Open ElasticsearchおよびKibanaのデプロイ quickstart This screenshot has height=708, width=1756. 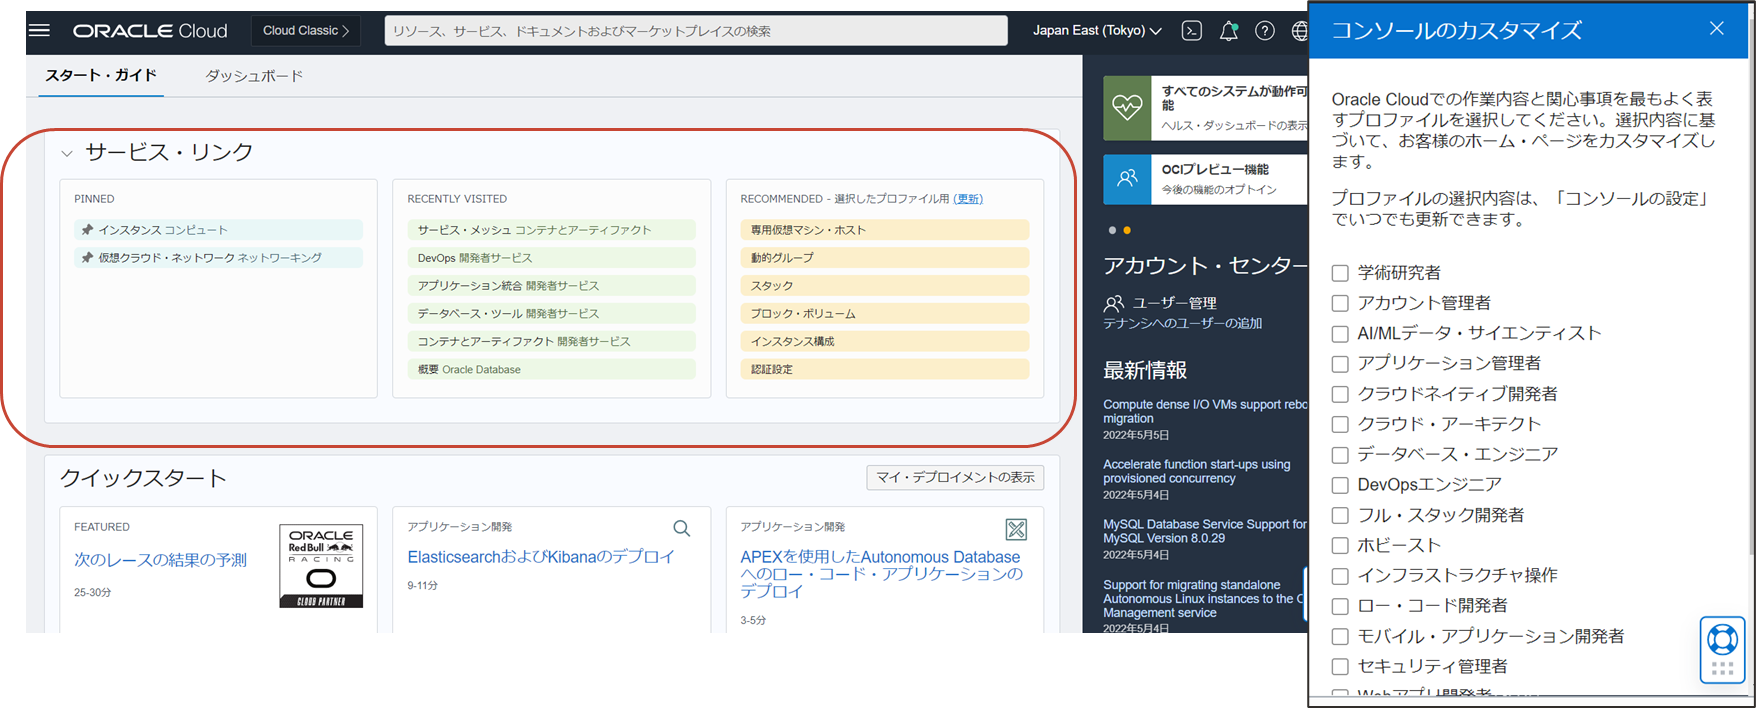[x=541, y=557]
